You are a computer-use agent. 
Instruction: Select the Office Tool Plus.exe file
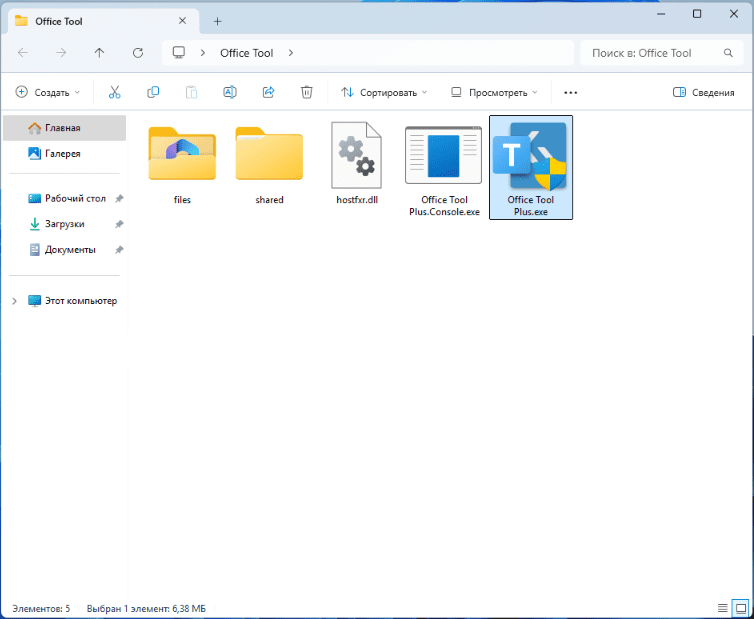tap(530, 167)
